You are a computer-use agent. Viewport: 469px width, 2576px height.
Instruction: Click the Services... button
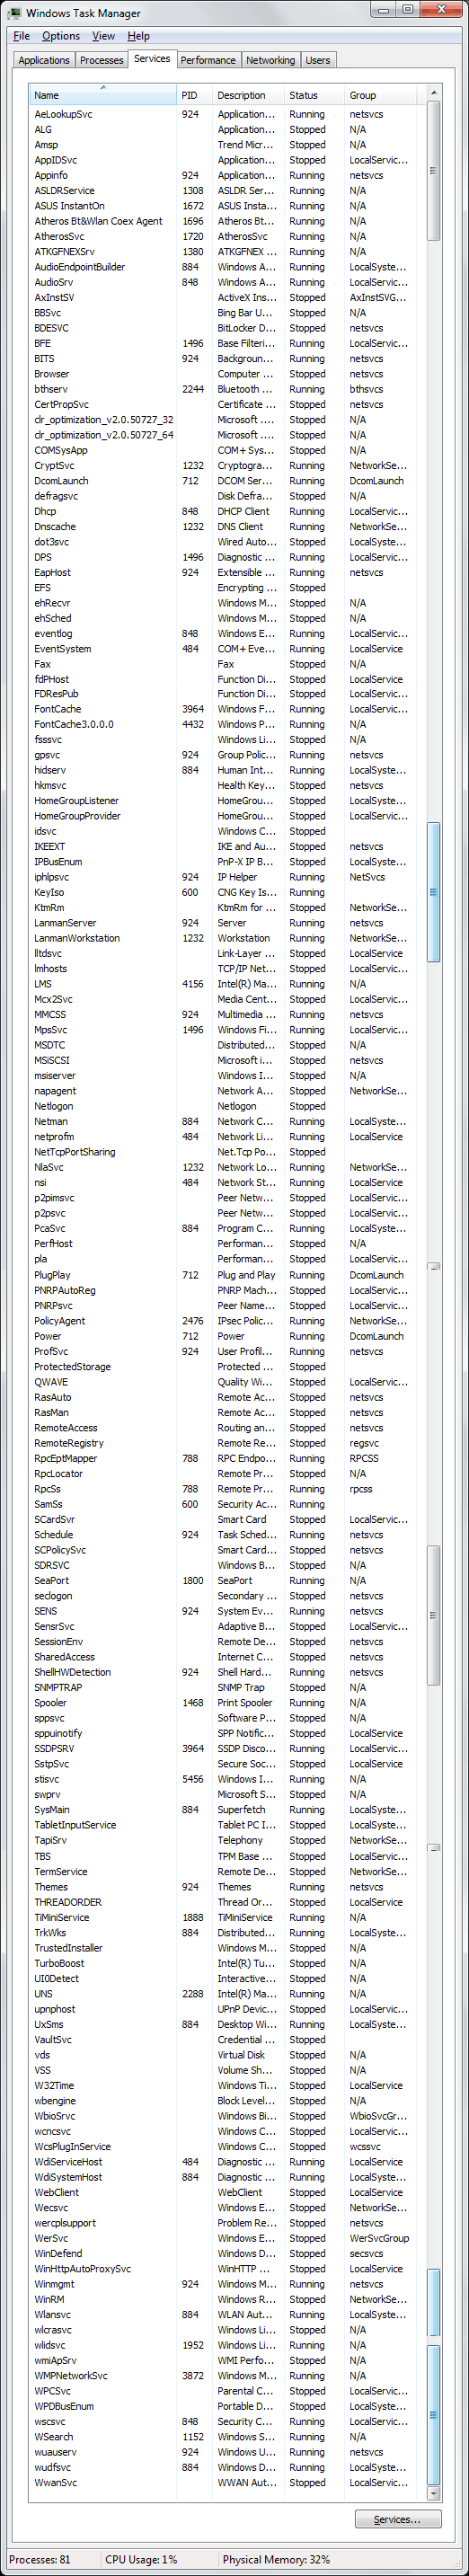(x=397, y=2519)
